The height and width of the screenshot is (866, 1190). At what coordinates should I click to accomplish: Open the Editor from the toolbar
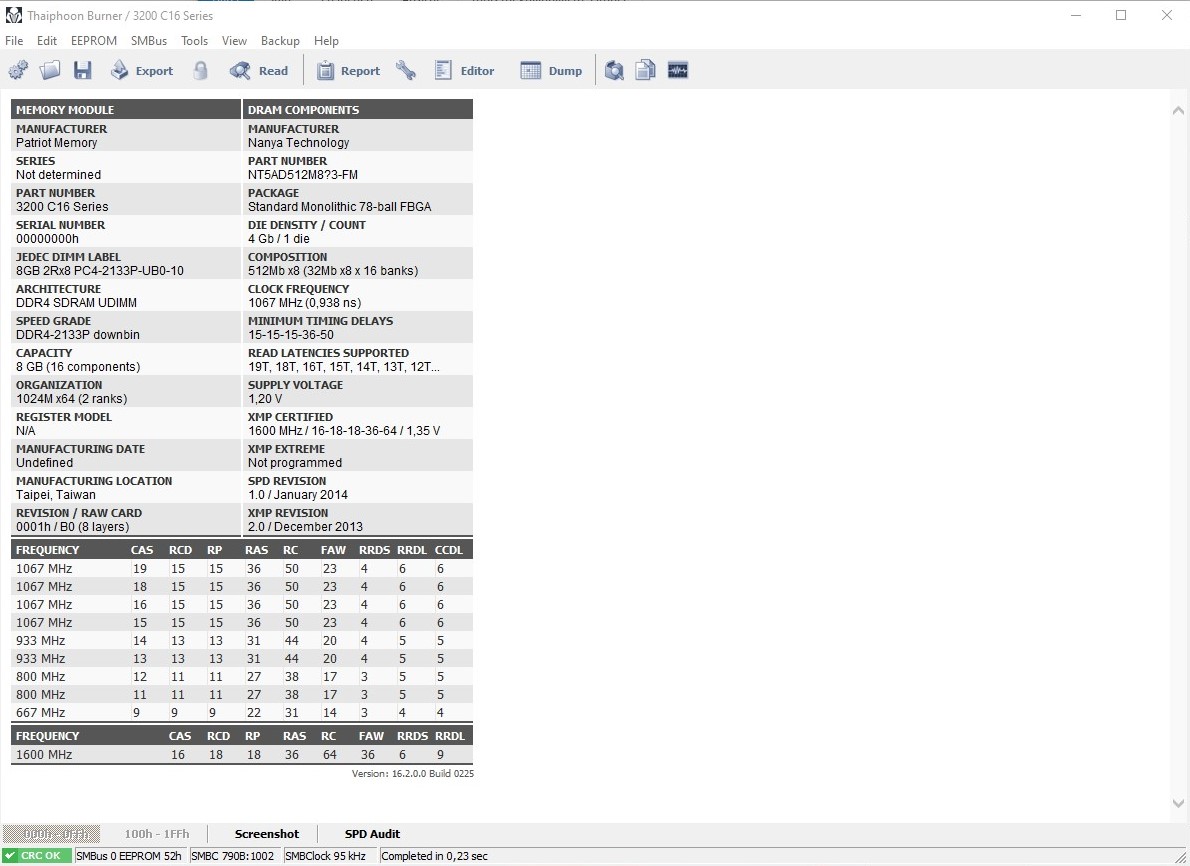pyautogui.click(x=464, y=71)
